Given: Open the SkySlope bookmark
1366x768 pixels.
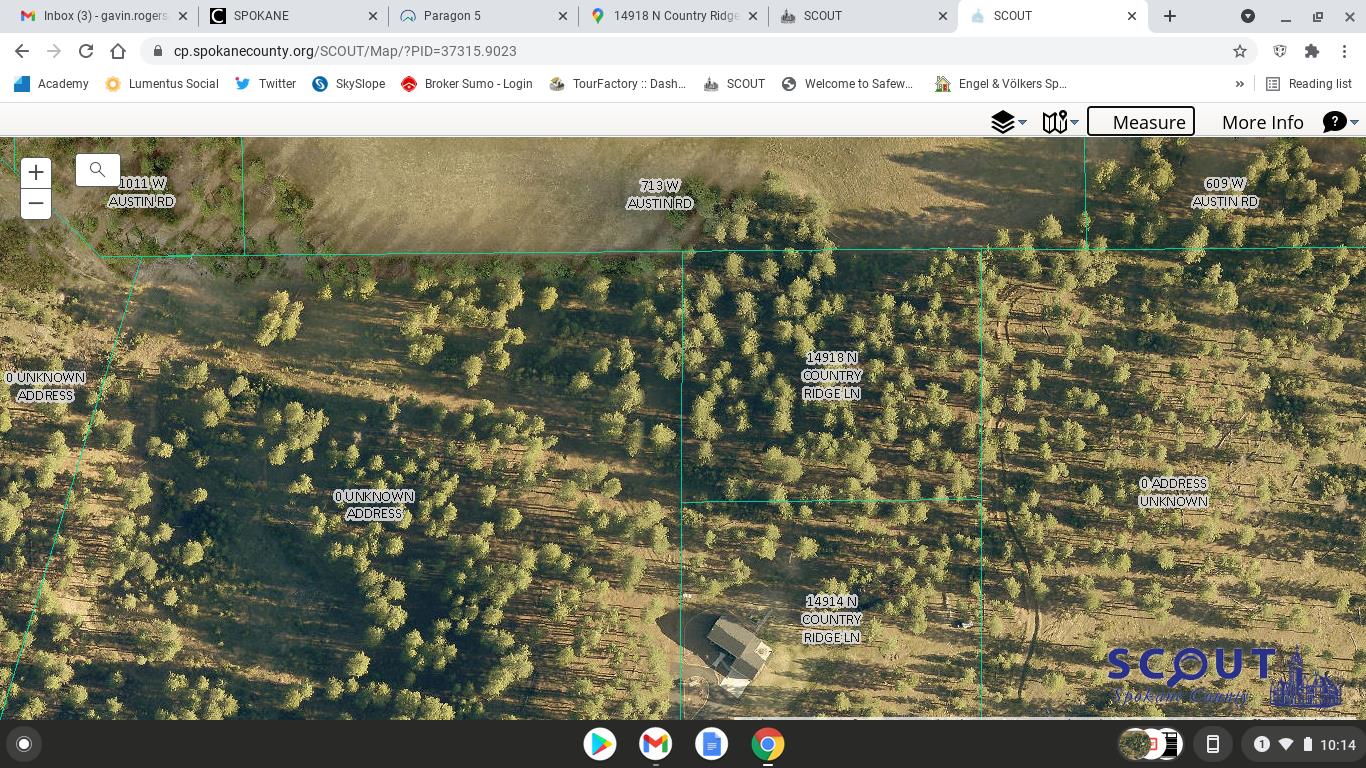Looking at the screenshot, I should pyautogui.click(x=348, y=84).
